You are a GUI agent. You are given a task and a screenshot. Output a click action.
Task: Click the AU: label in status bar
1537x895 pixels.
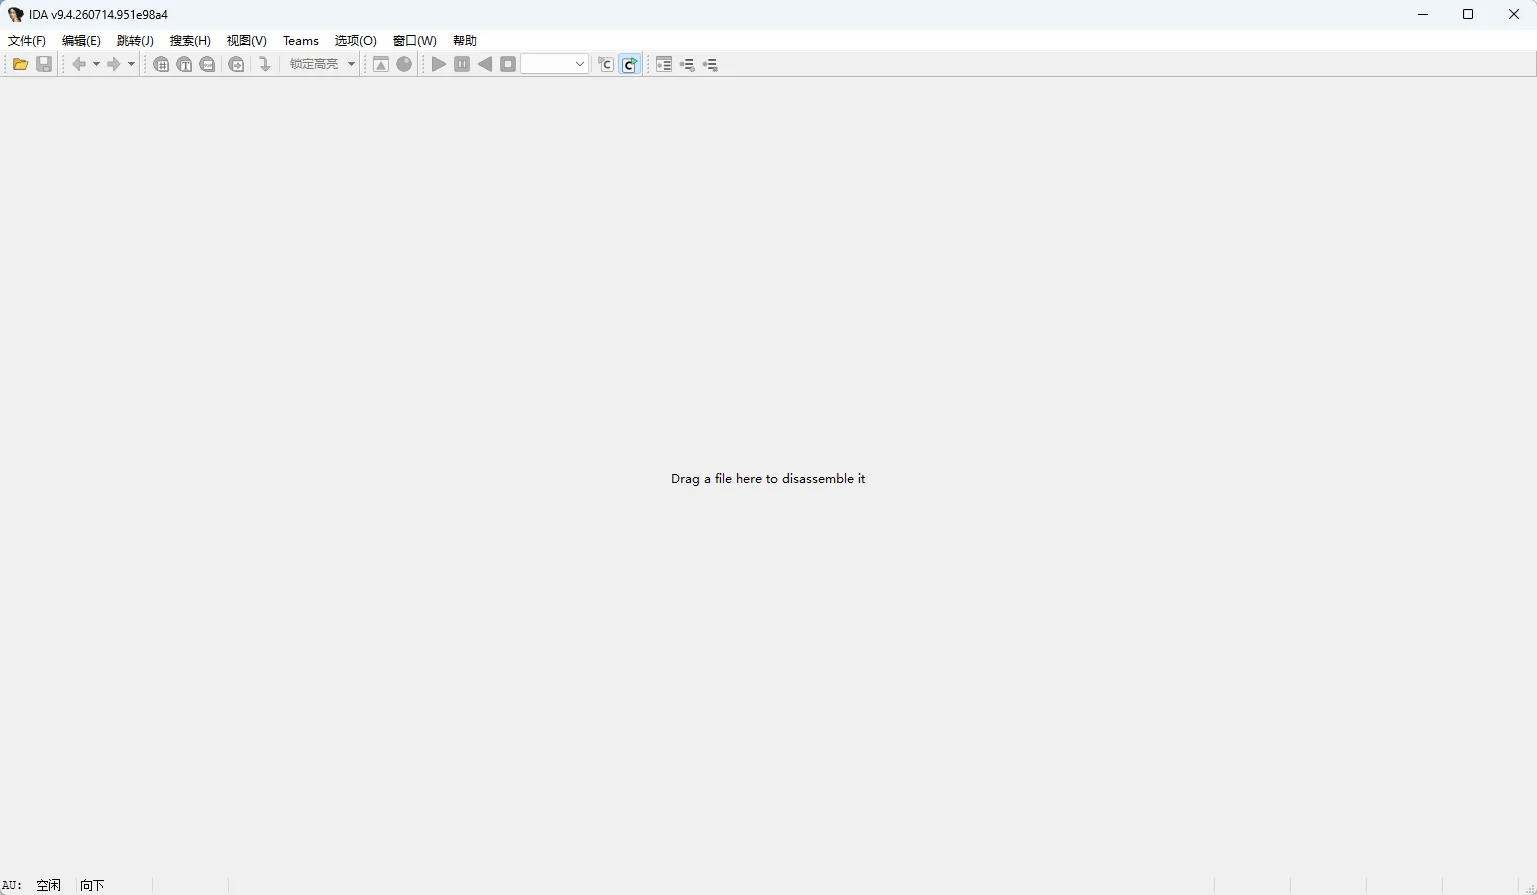[12, 885]
